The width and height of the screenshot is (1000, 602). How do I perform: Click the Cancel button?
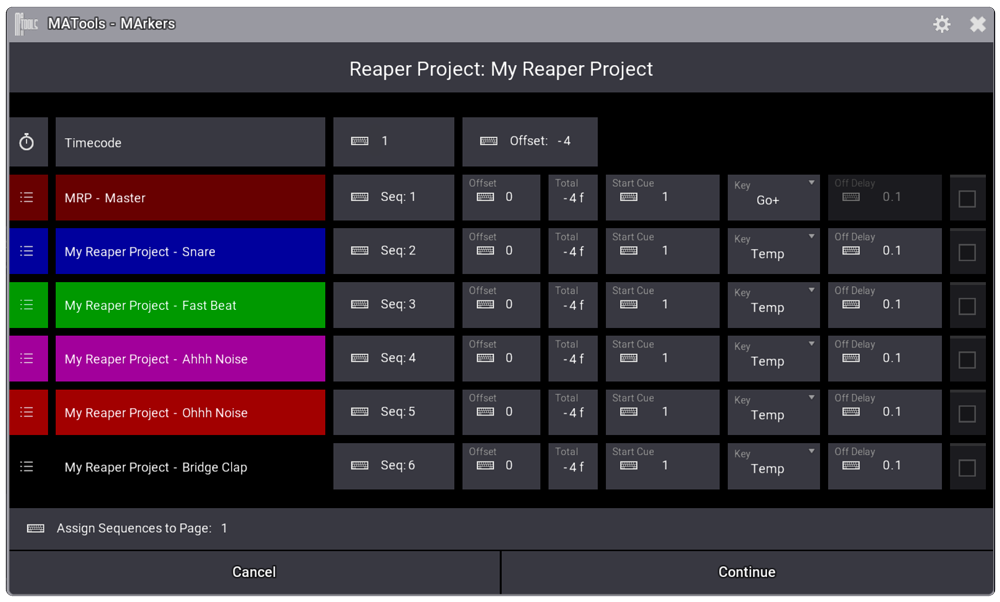click(x=254, y=572)
